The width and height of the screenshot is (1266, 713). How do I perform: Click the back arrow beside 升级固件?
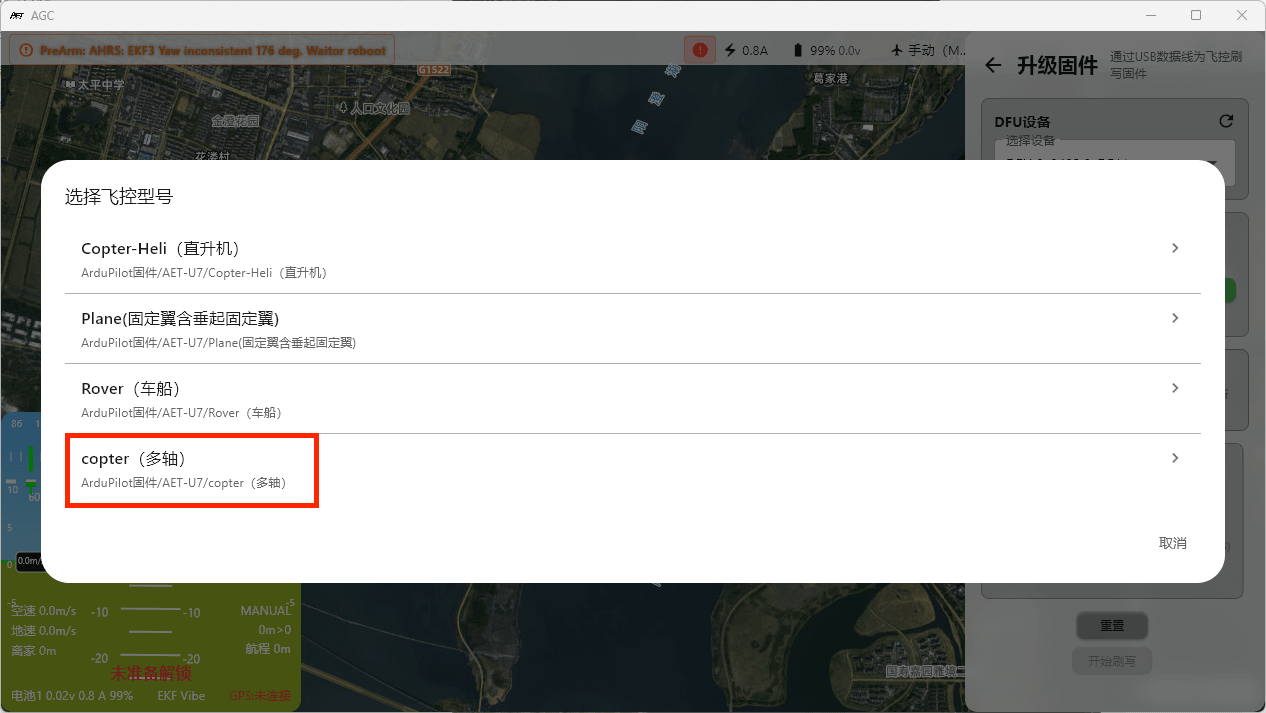992,66
